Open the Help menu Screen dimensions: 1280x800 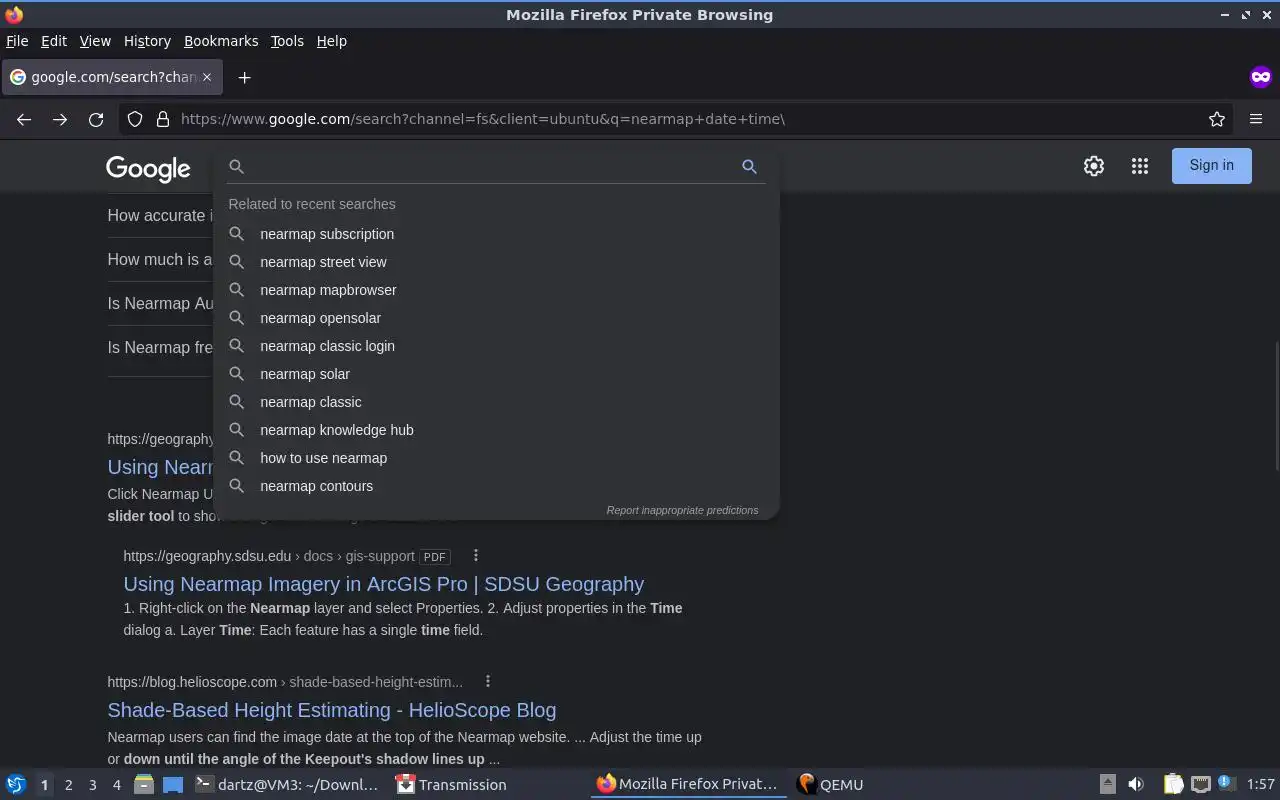[332, 41]
